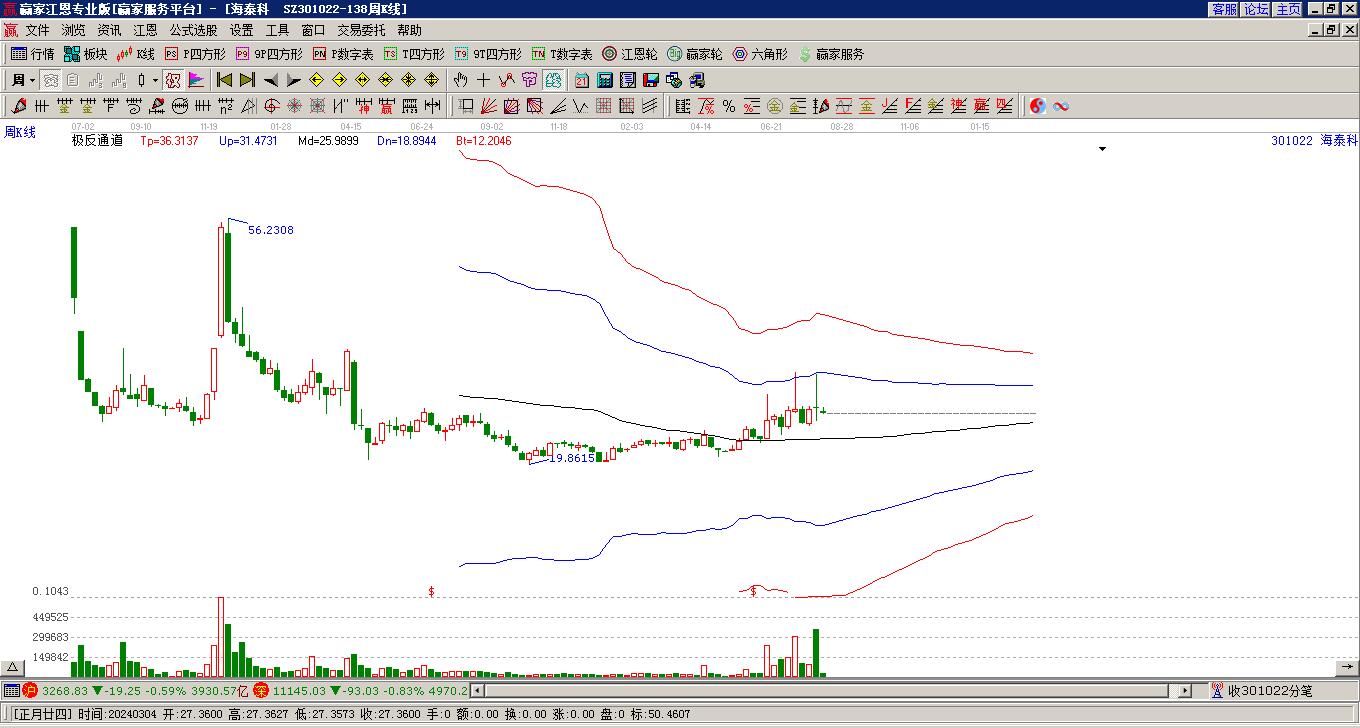
Task: Click the purple 节 icon
Action: [x=529, y=80]
